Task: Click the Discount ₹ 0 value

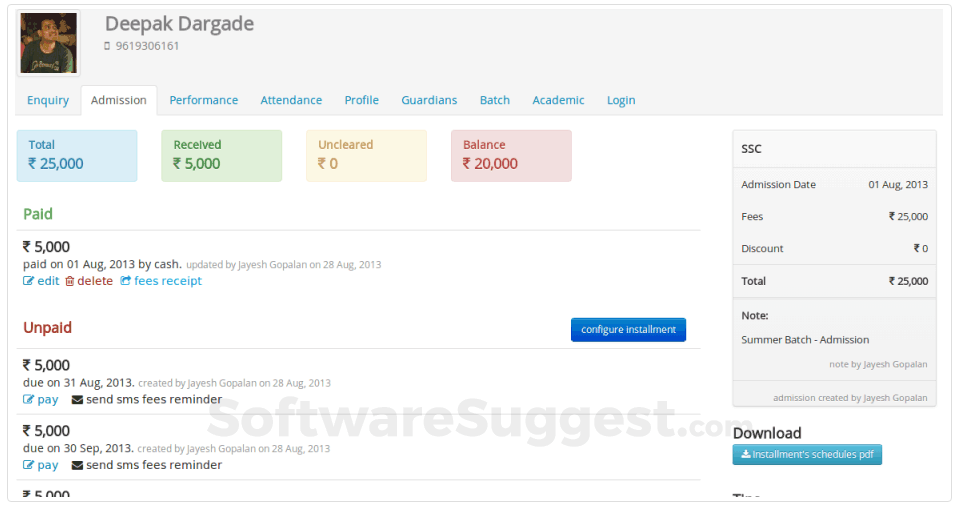Action: 921,249
